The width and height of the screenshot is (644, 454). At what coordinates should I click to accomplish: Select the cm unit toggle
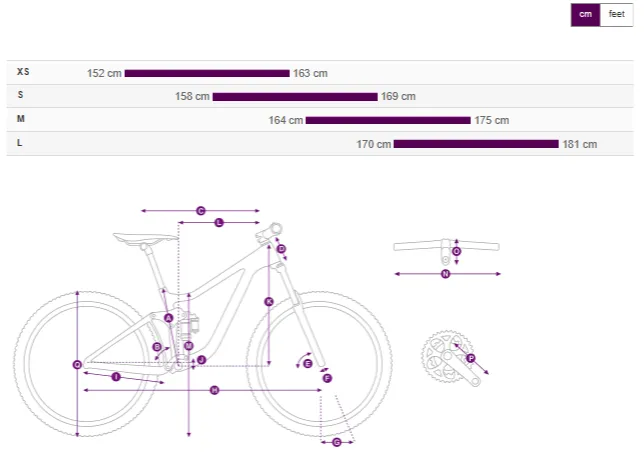click(x=585, y=15)
